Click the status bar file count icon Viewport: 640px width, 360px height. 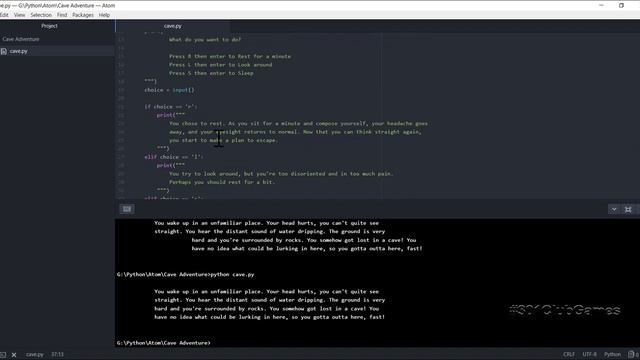(633, 354)
